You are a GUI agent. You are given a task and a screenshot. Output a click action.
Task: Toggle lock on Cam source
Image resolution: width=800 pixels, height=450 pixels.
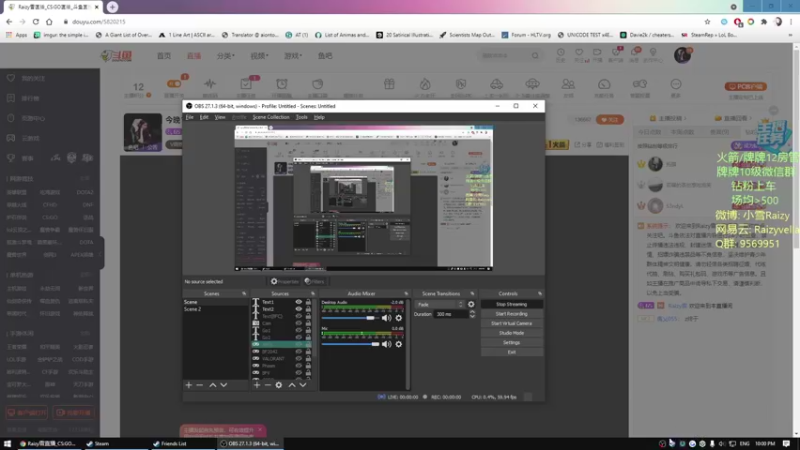(308, 323)
